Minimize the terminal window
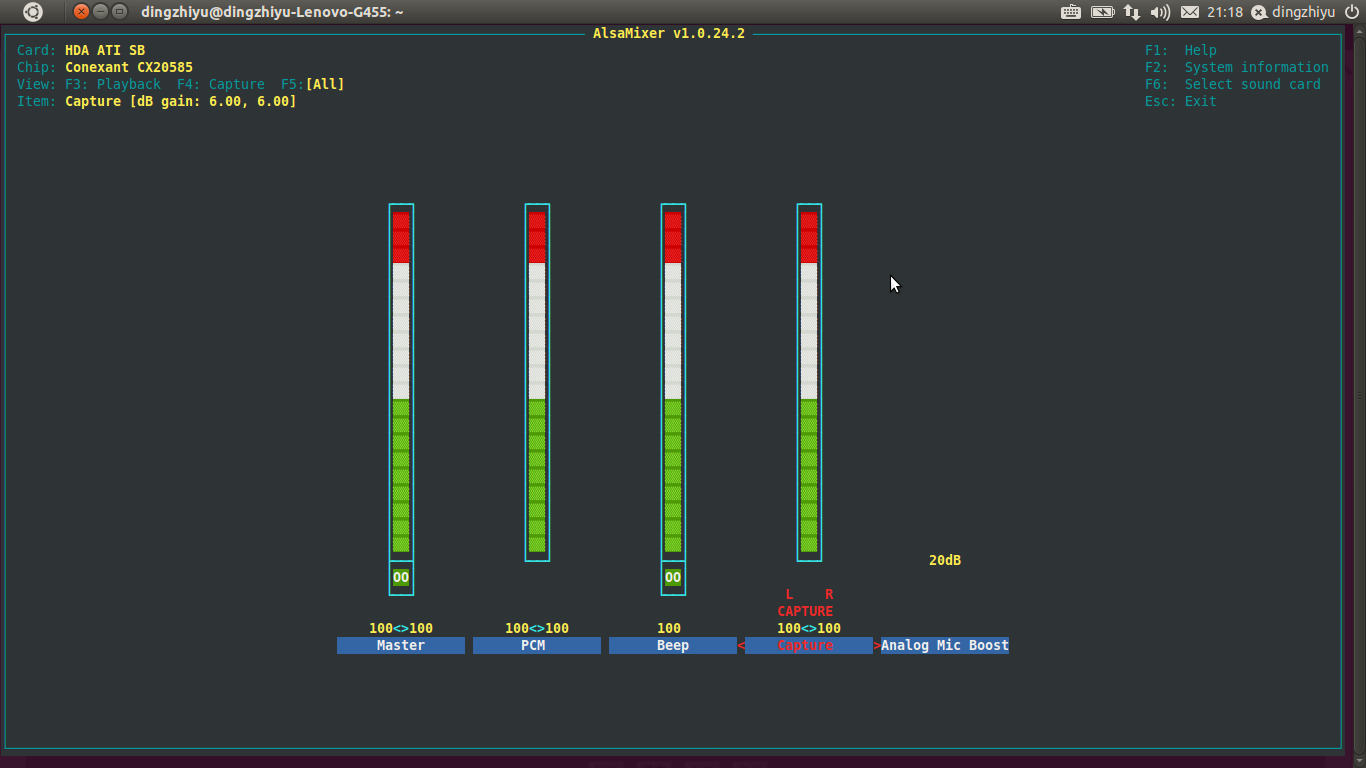Image resolution: width=1366 pixels, height=768 pixels. 101,12
